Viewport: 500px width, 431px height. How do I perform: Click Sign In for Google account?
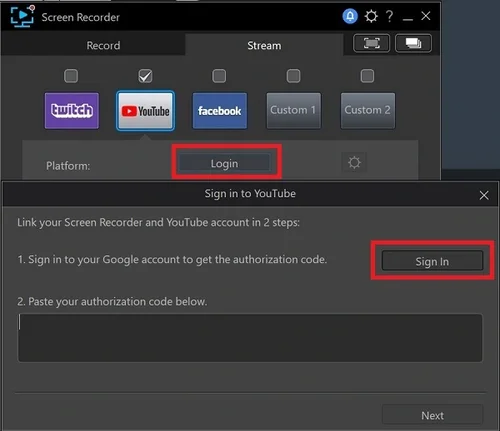tap(432, 261)
